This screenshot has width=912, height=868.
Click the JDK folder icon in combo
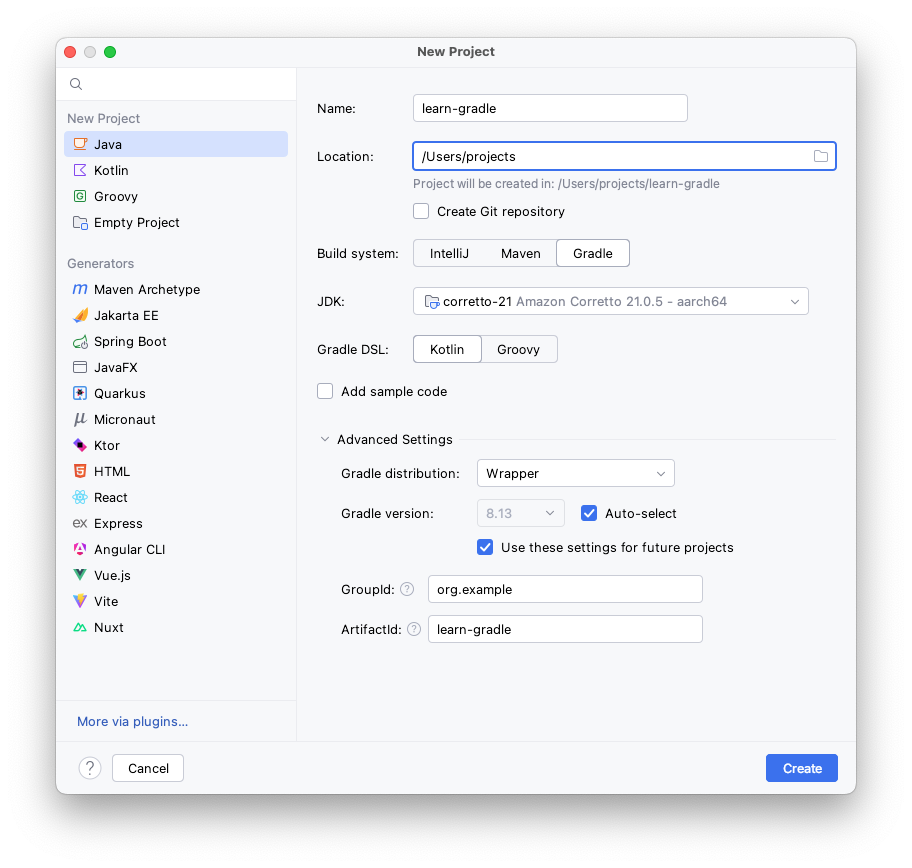(x=432, y=301)
